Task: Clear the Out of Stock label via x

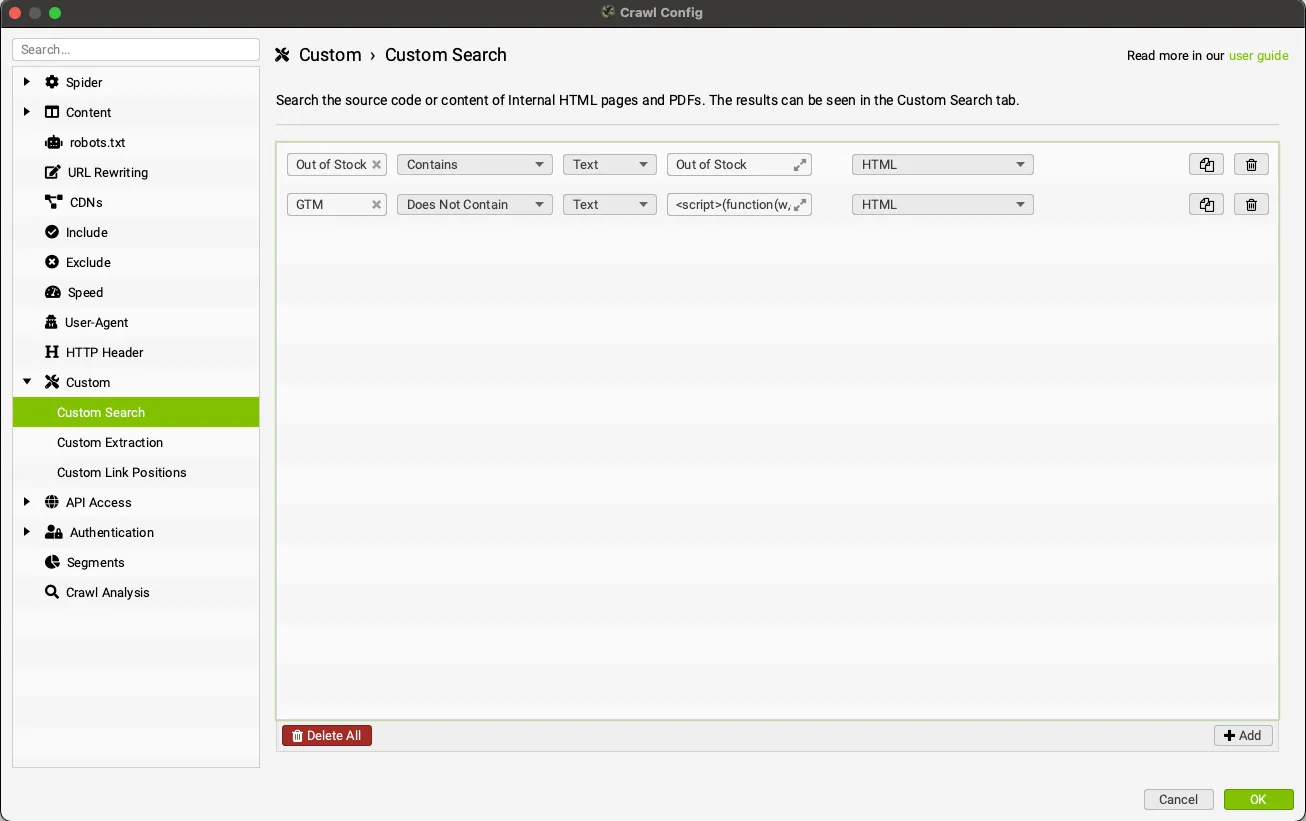Action: click(376, 164)
